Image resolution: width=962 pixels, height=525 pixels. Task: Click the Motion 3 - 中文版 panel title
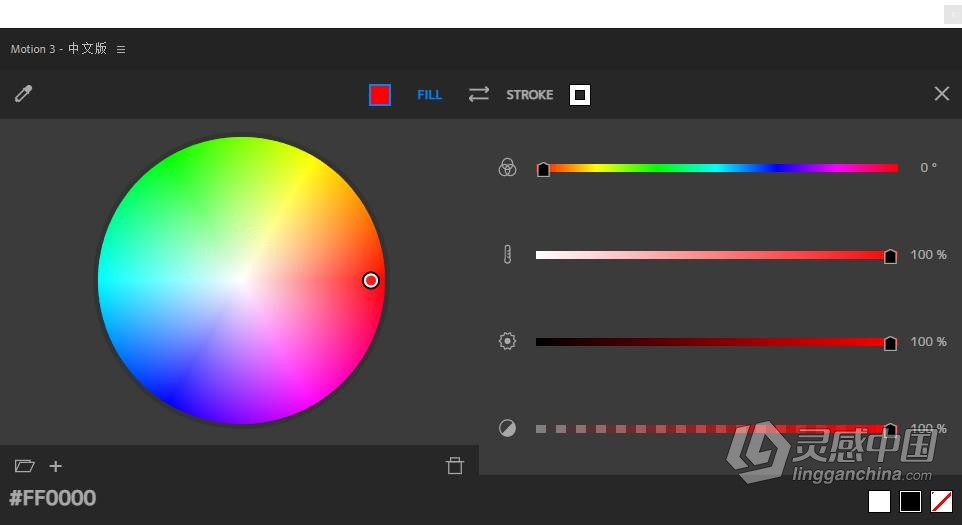[x=59, y=49]
